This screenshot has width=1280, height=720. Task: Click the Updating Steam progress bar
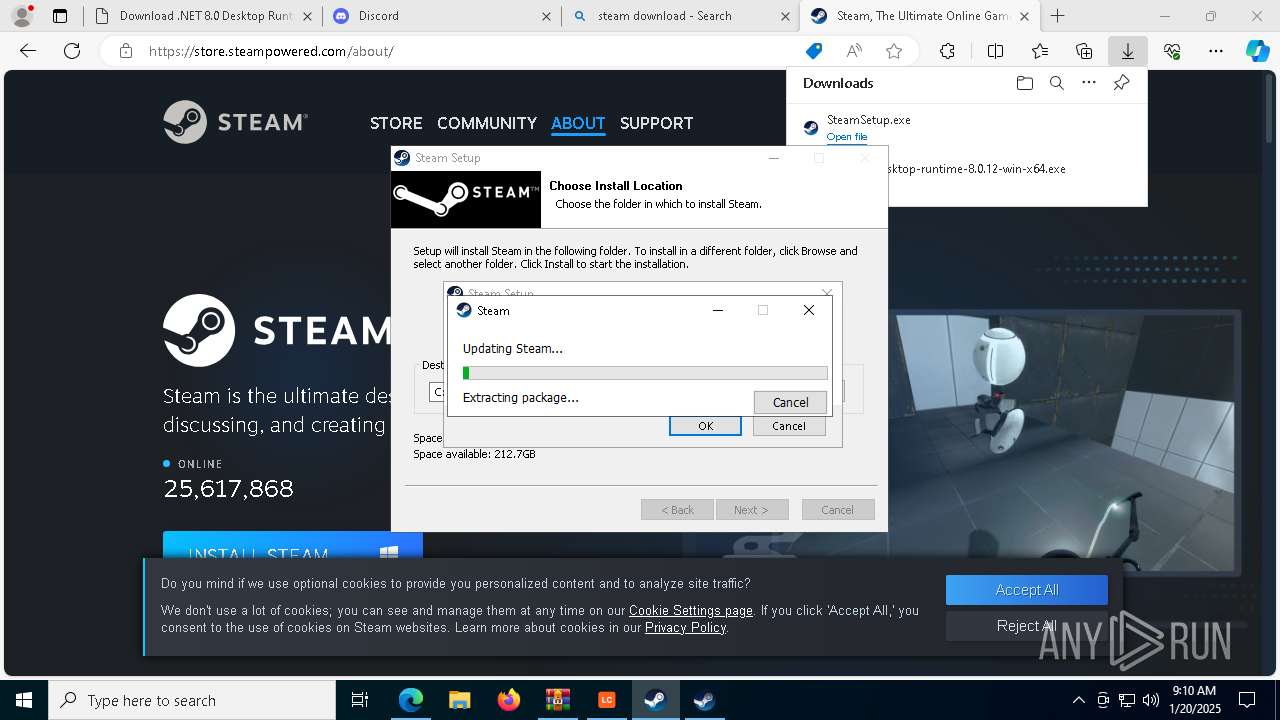(645, 373)
